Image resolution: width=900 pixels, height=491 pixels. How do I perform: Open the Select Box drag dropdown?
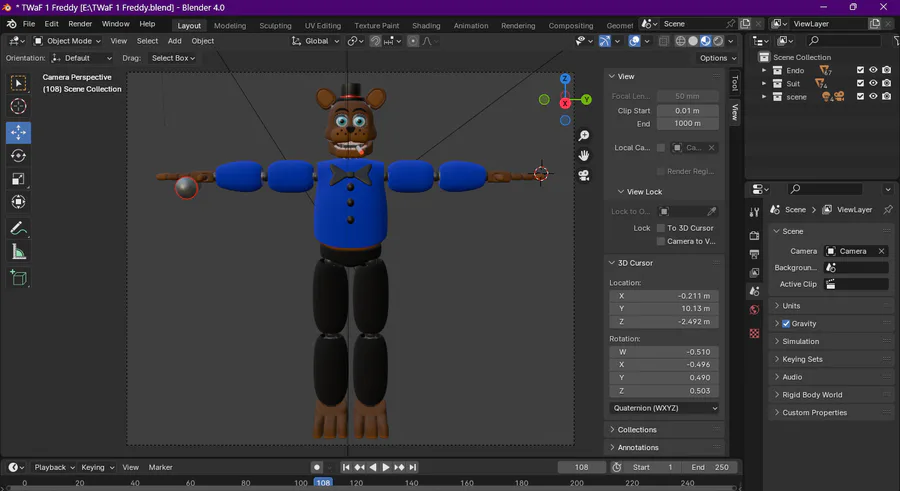pyautogui.click(x=173, y=58)
